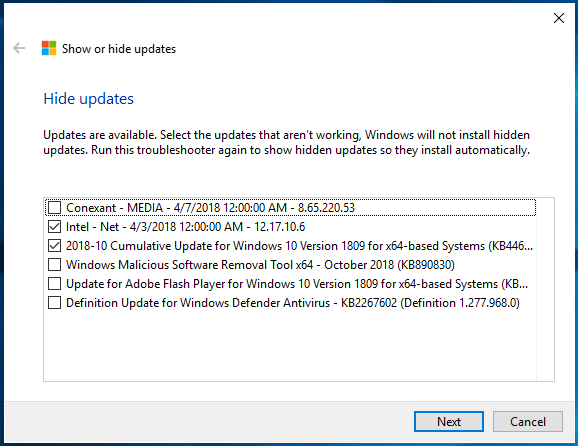
Task: Select the Conexant MEDIA 8.65.220.53 entry text
Action: click(210, 208)
